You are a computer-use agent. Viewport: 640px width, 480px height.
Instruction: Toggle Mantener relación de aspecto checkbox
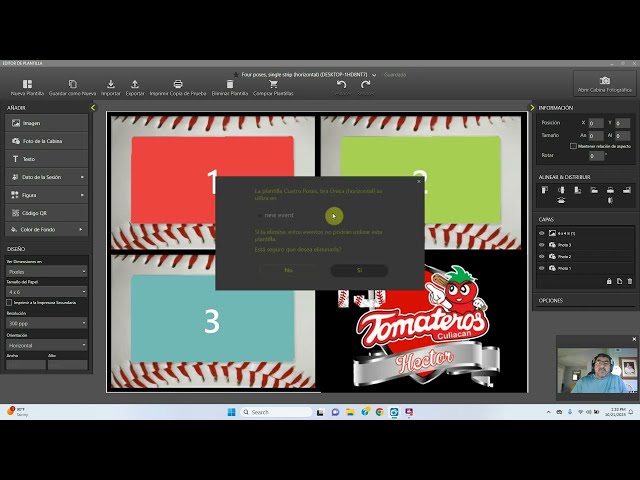pos(573,146)
